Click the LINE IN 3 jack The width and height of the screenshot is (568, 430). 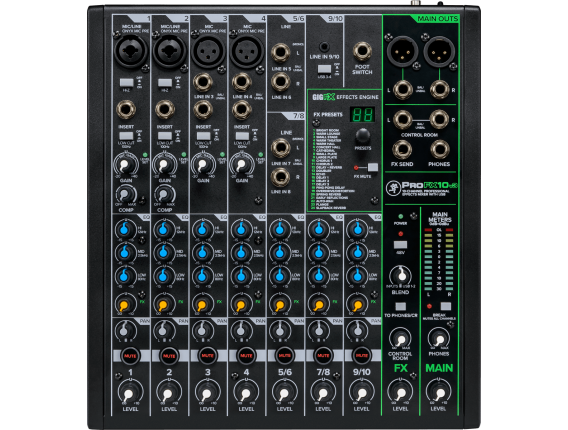(203, 82)
